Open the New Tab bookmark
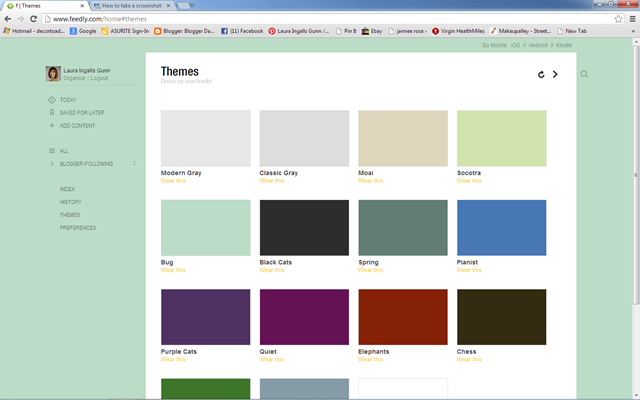Viewport: 640px width, 400px height. click(571, 31)
